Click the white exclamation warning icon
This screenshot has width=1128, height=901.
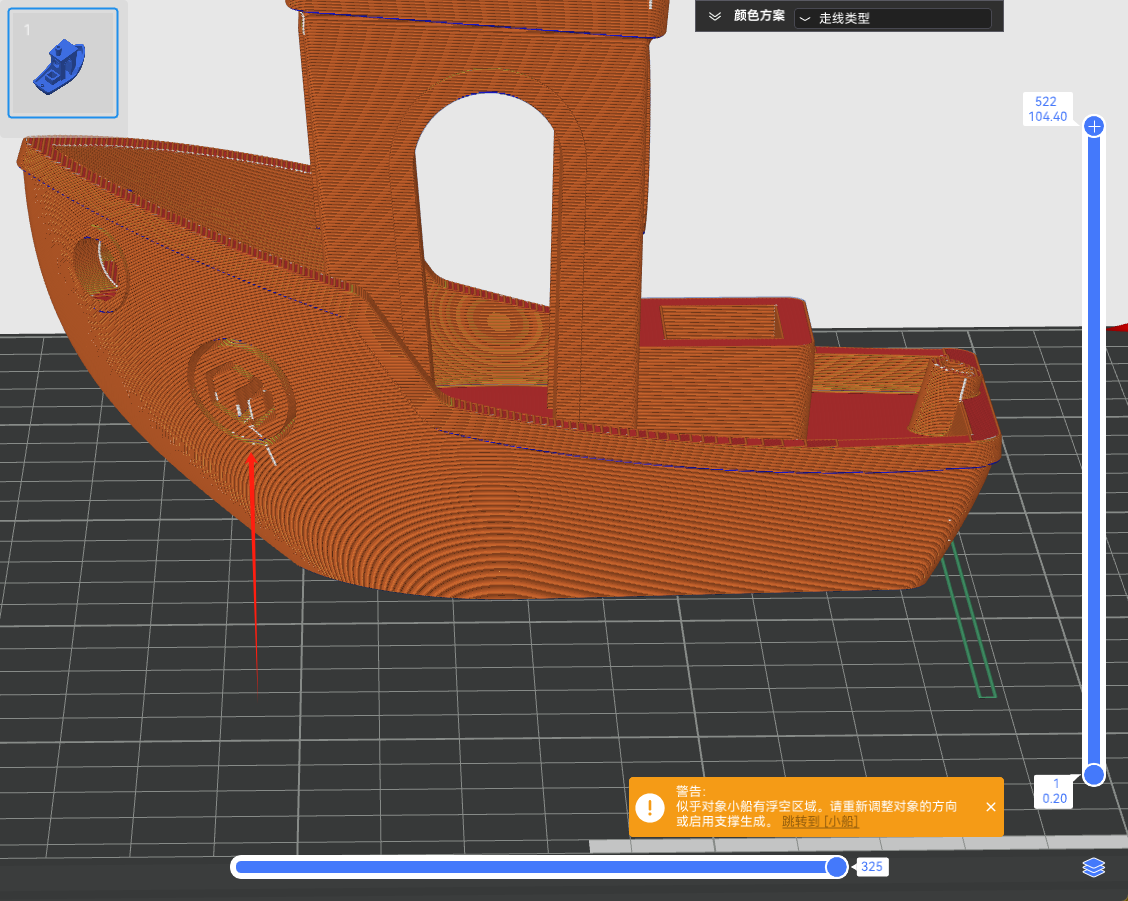coord(651,807)
